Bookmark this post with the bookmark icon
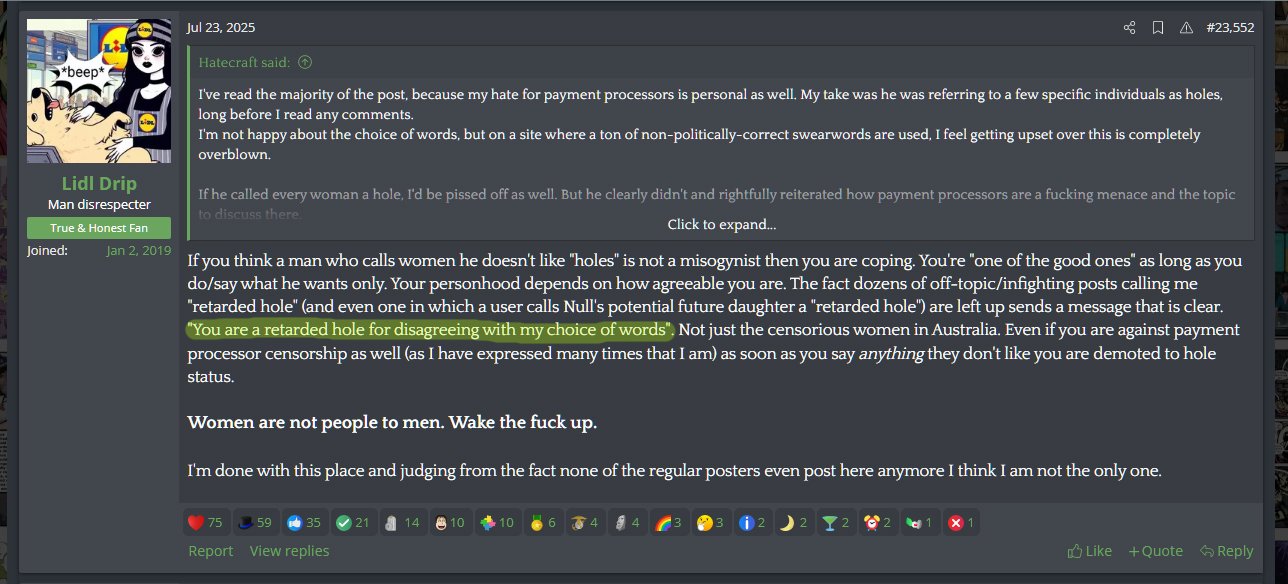 [x=1157, y=28]
